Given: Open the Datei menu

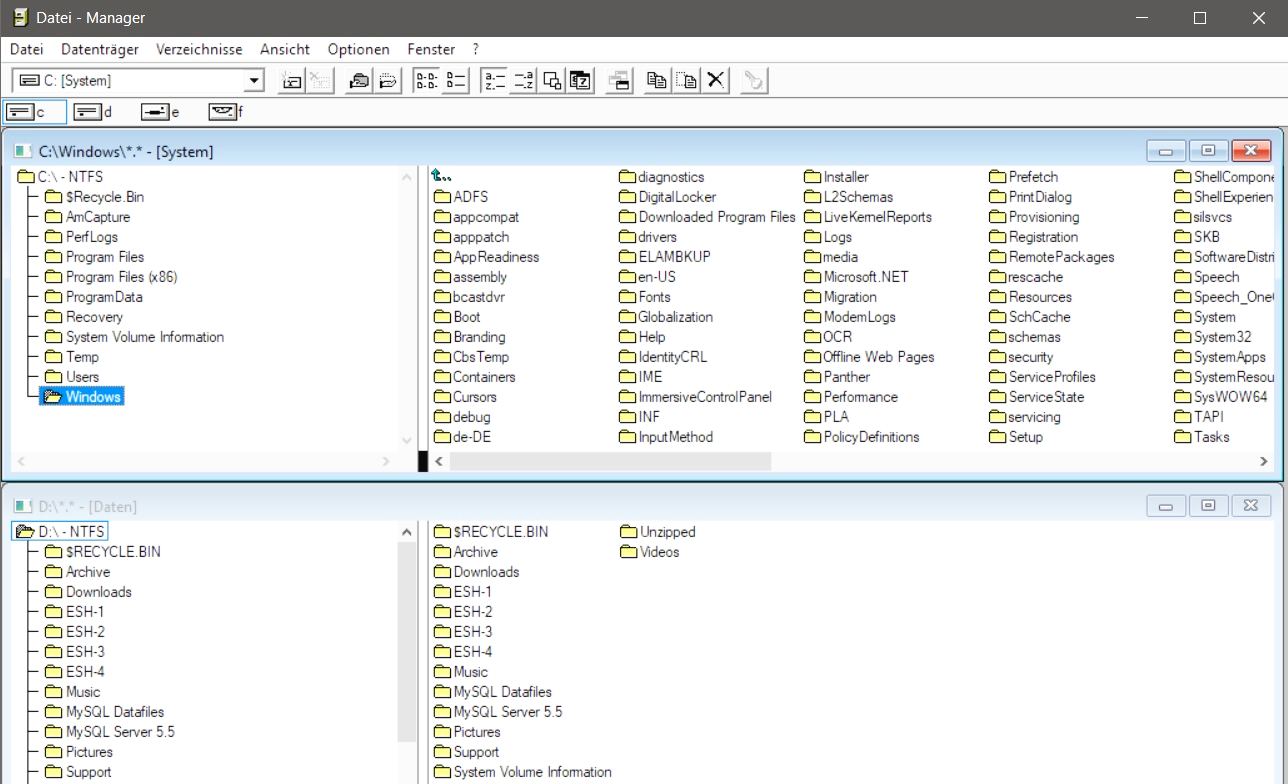Looking at the screenshot, I should click(x=27, y=49).
